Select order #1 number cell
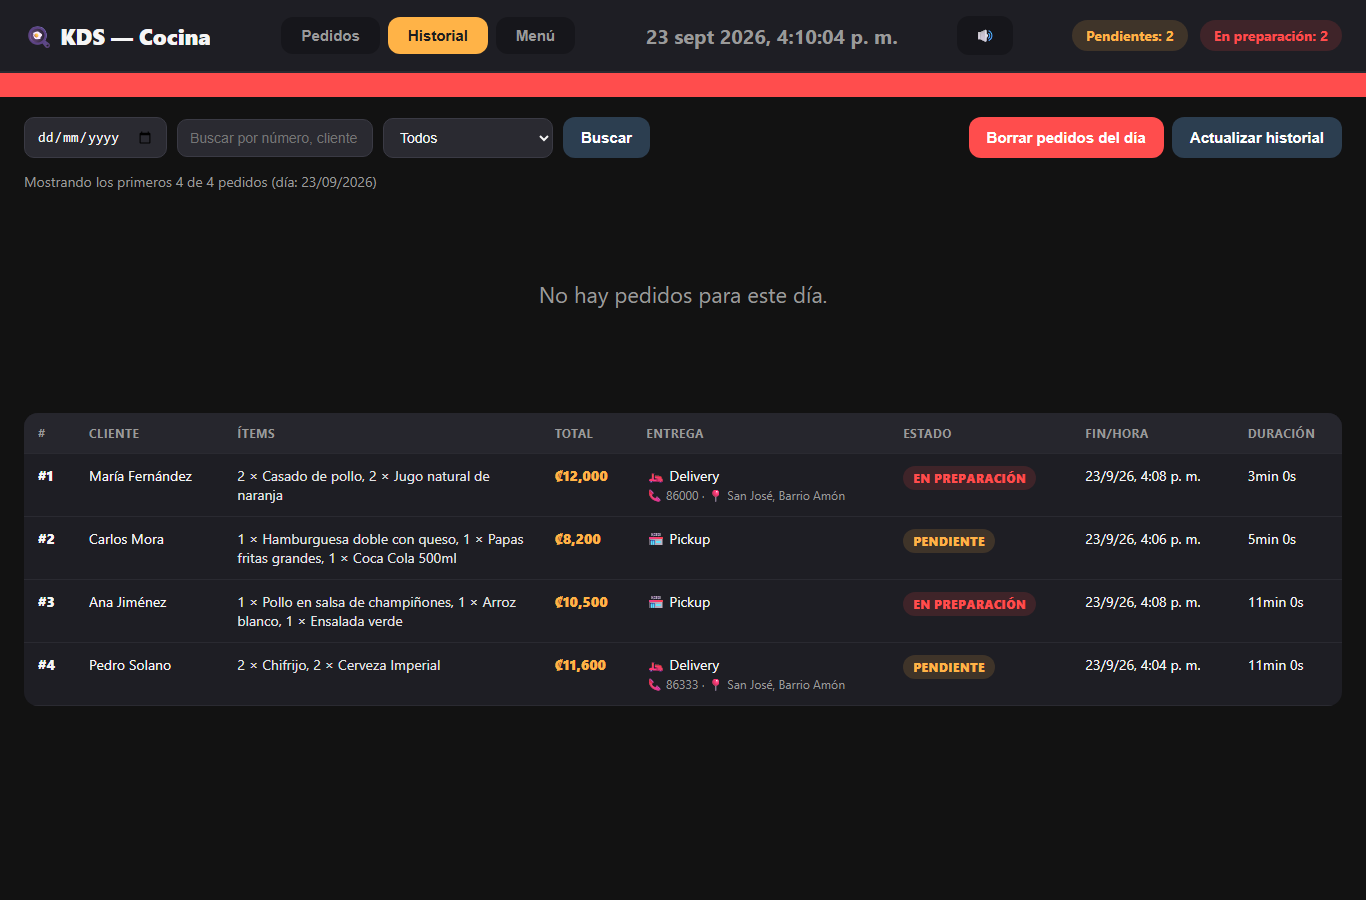The width and height of the screenshot is (1366, 900). (46, 476)
